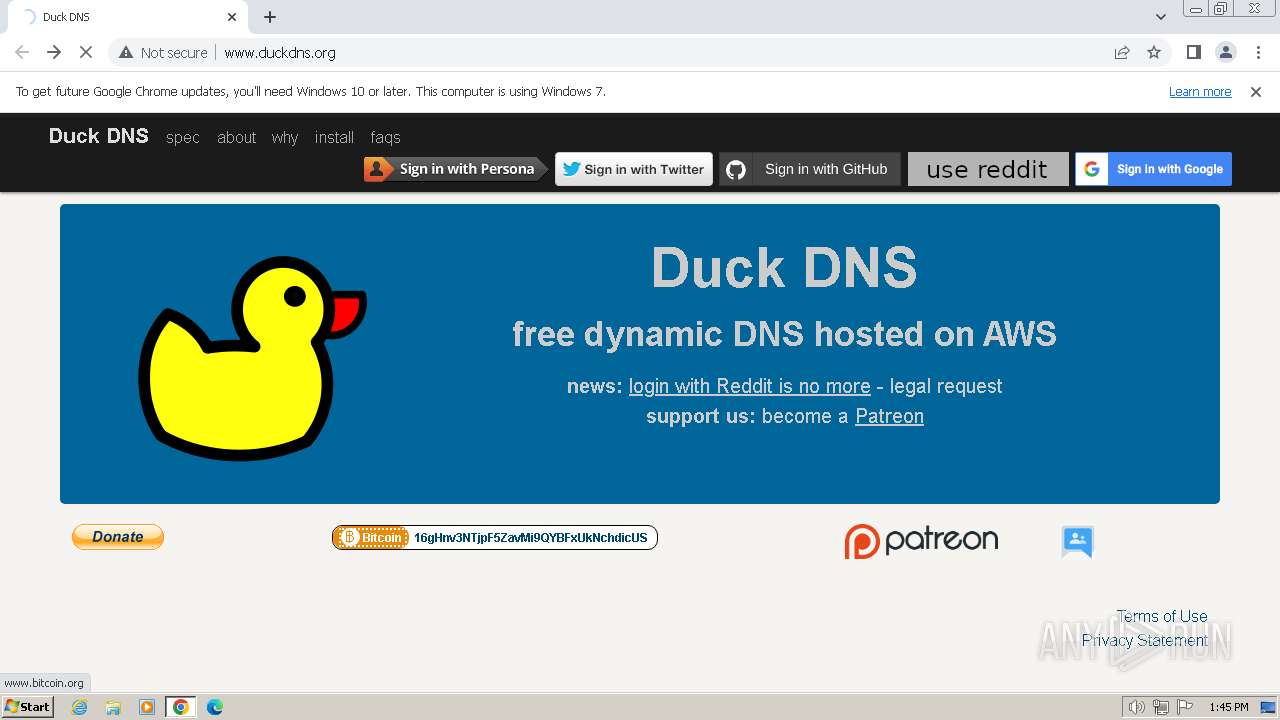Launch Microsoft Edge from taskbar

click(x=215, y=707)
